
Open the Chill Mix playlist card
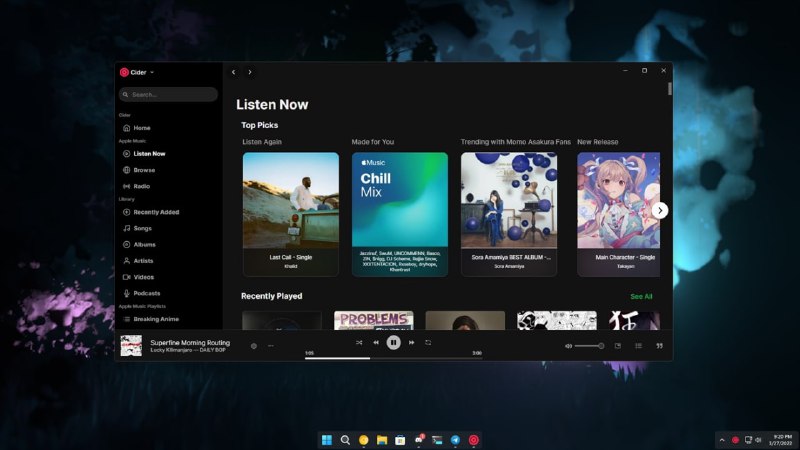[x=400, y=214]
